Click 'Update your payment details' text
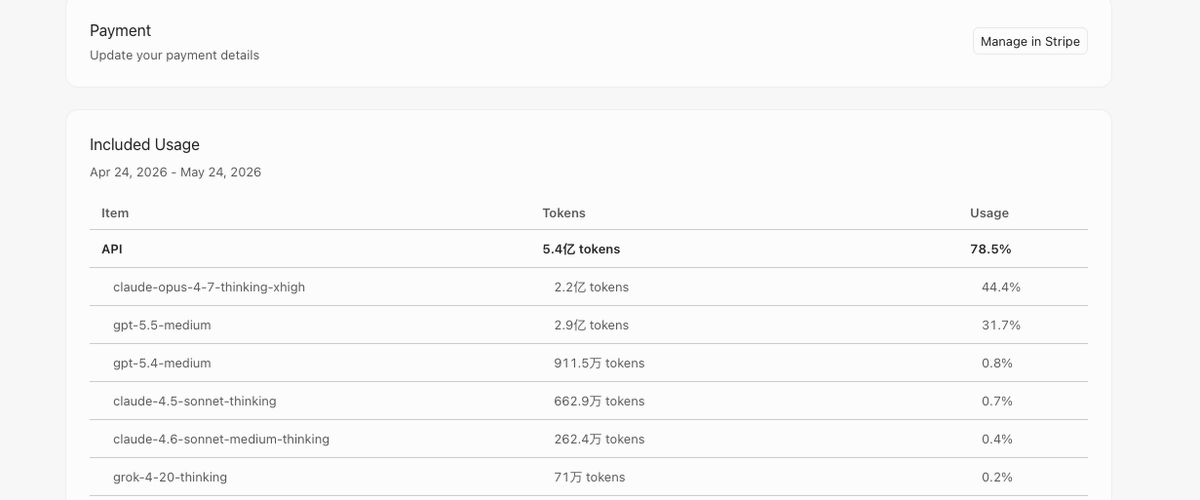Screen dimensions: 1200x500 (x=174, y=55)
